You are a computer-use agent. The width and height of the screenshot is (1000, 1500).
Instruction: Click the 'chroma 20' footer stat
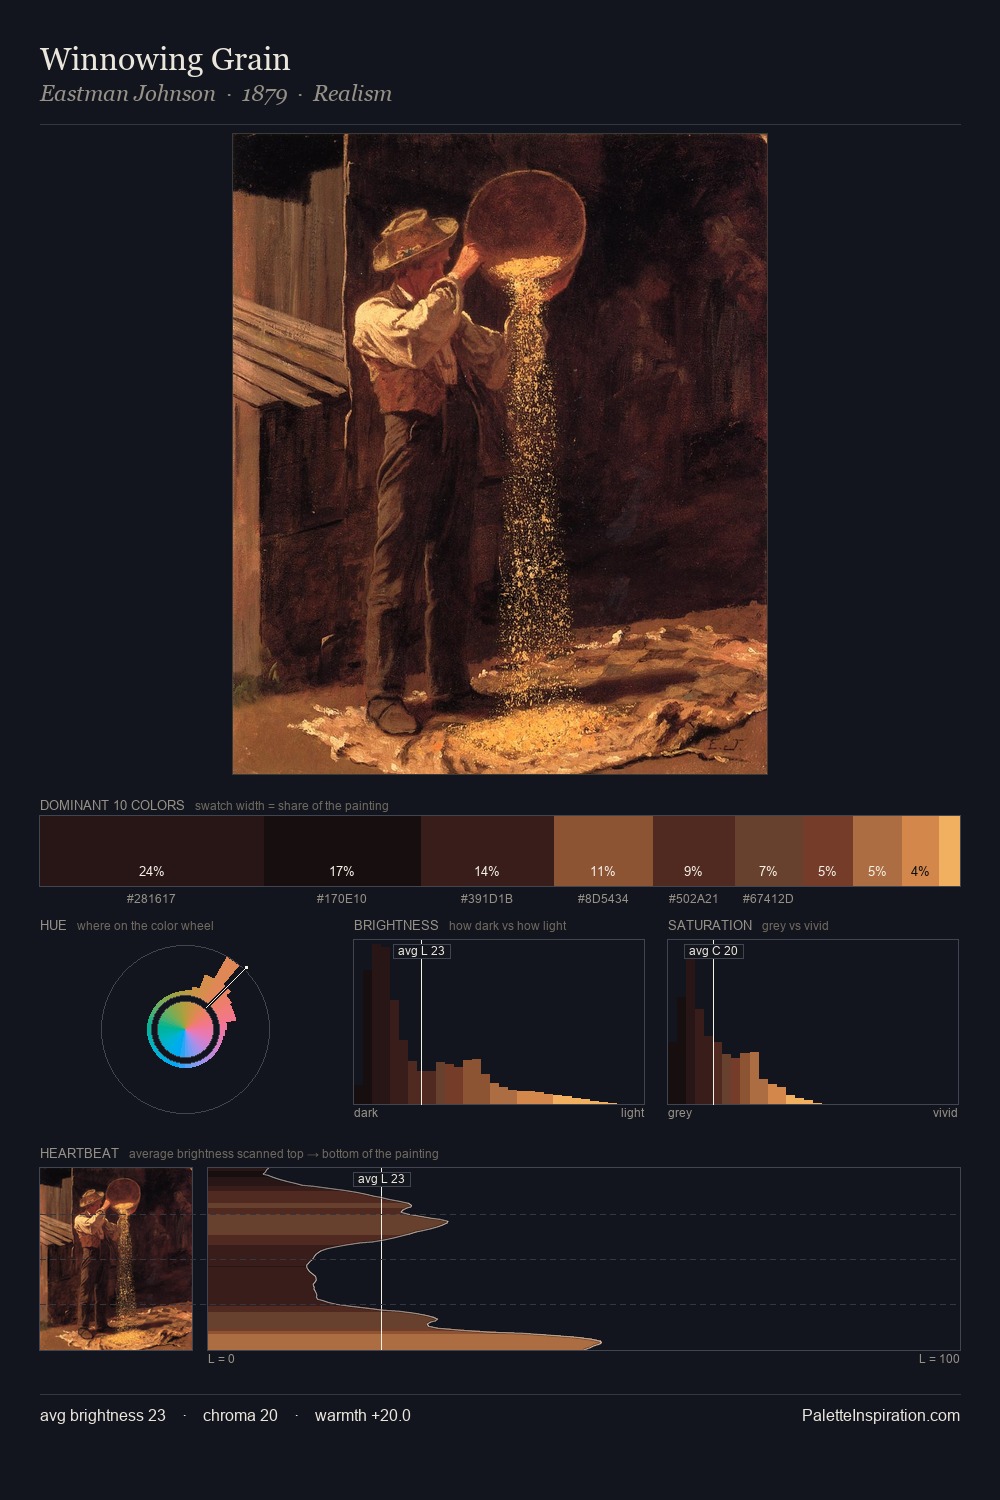(x=240, y=1415)
